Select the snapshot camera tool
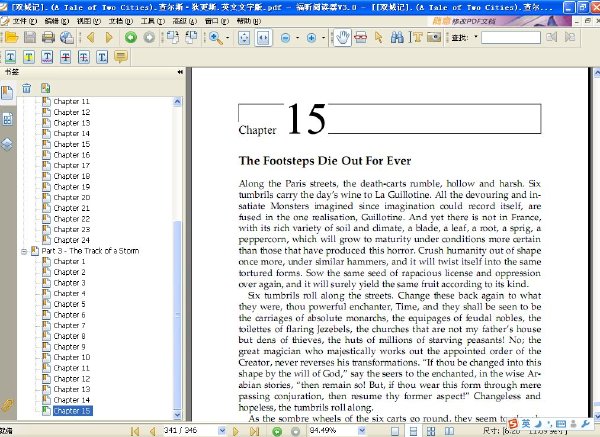This screenshot has height=437, width=600. tap(434, 38)
